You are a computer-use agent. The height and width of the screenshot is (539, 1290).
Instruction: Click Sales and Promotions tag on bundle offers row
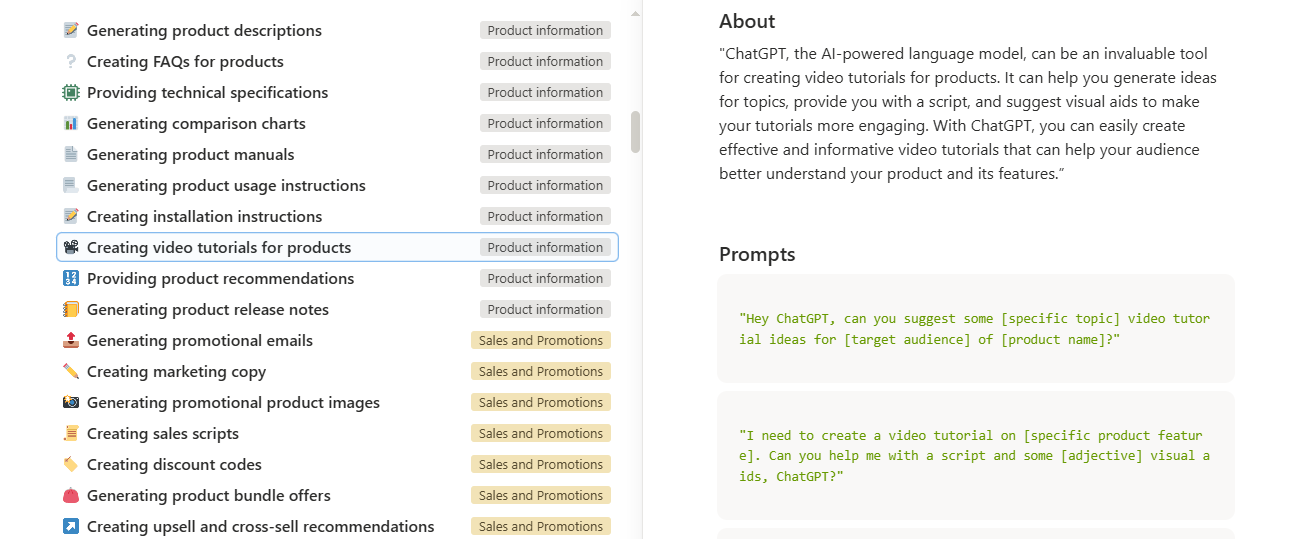tap(541, 495)
